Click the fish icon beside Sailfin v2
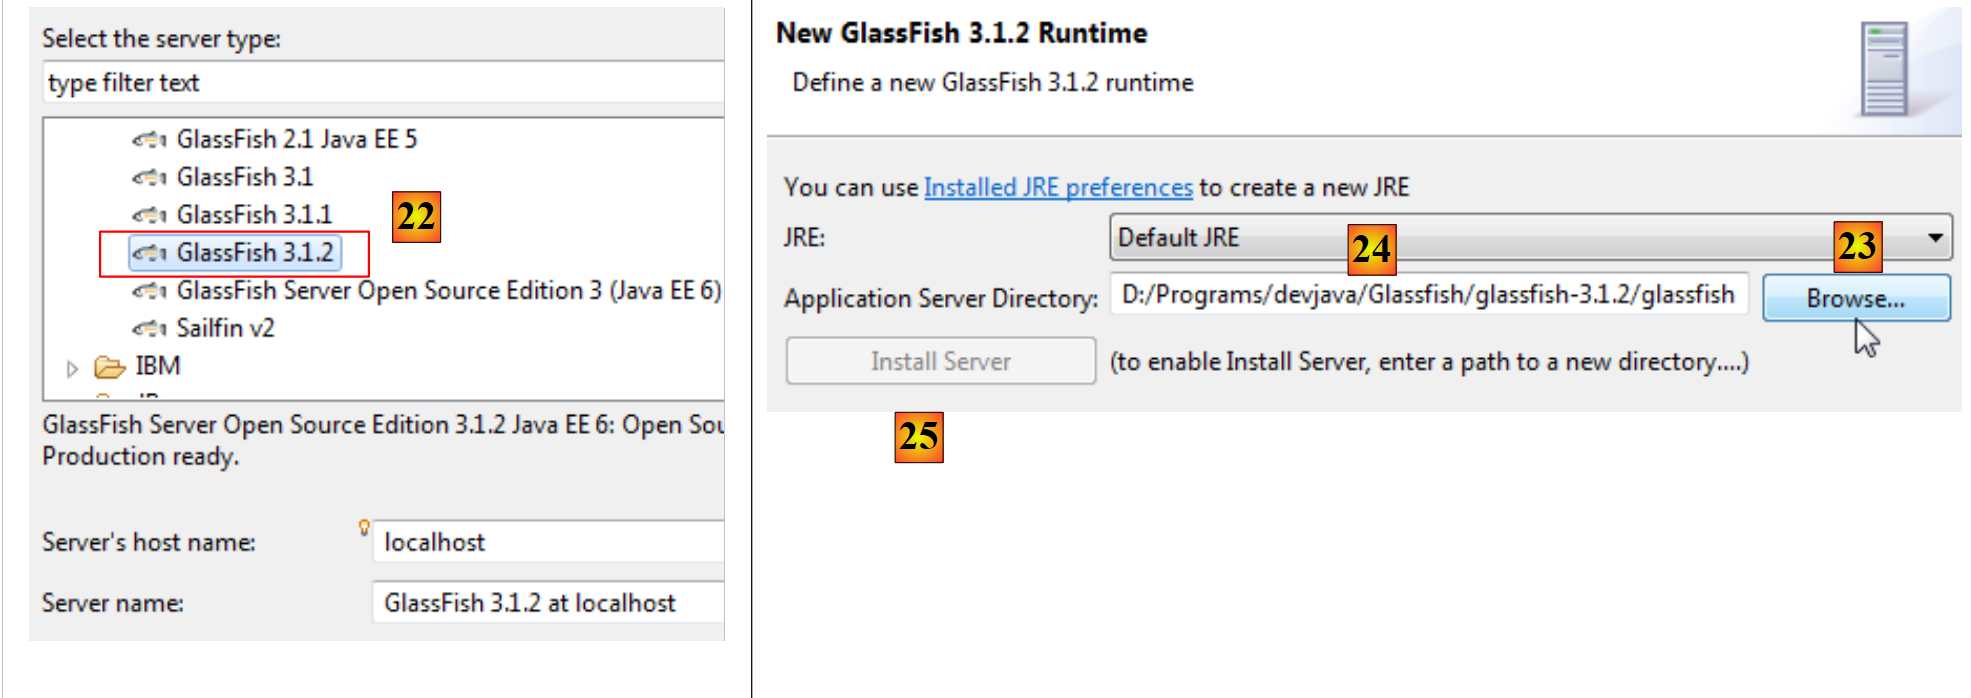This screenshot has height=698, width=1971. click(149, 329)
